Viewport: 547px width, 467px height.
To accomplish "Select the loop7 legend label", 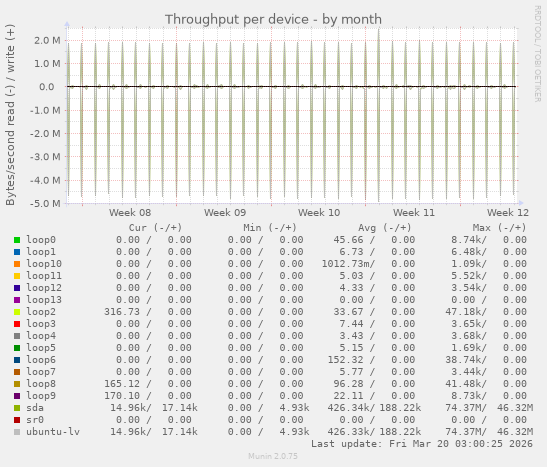I will 41,372.
